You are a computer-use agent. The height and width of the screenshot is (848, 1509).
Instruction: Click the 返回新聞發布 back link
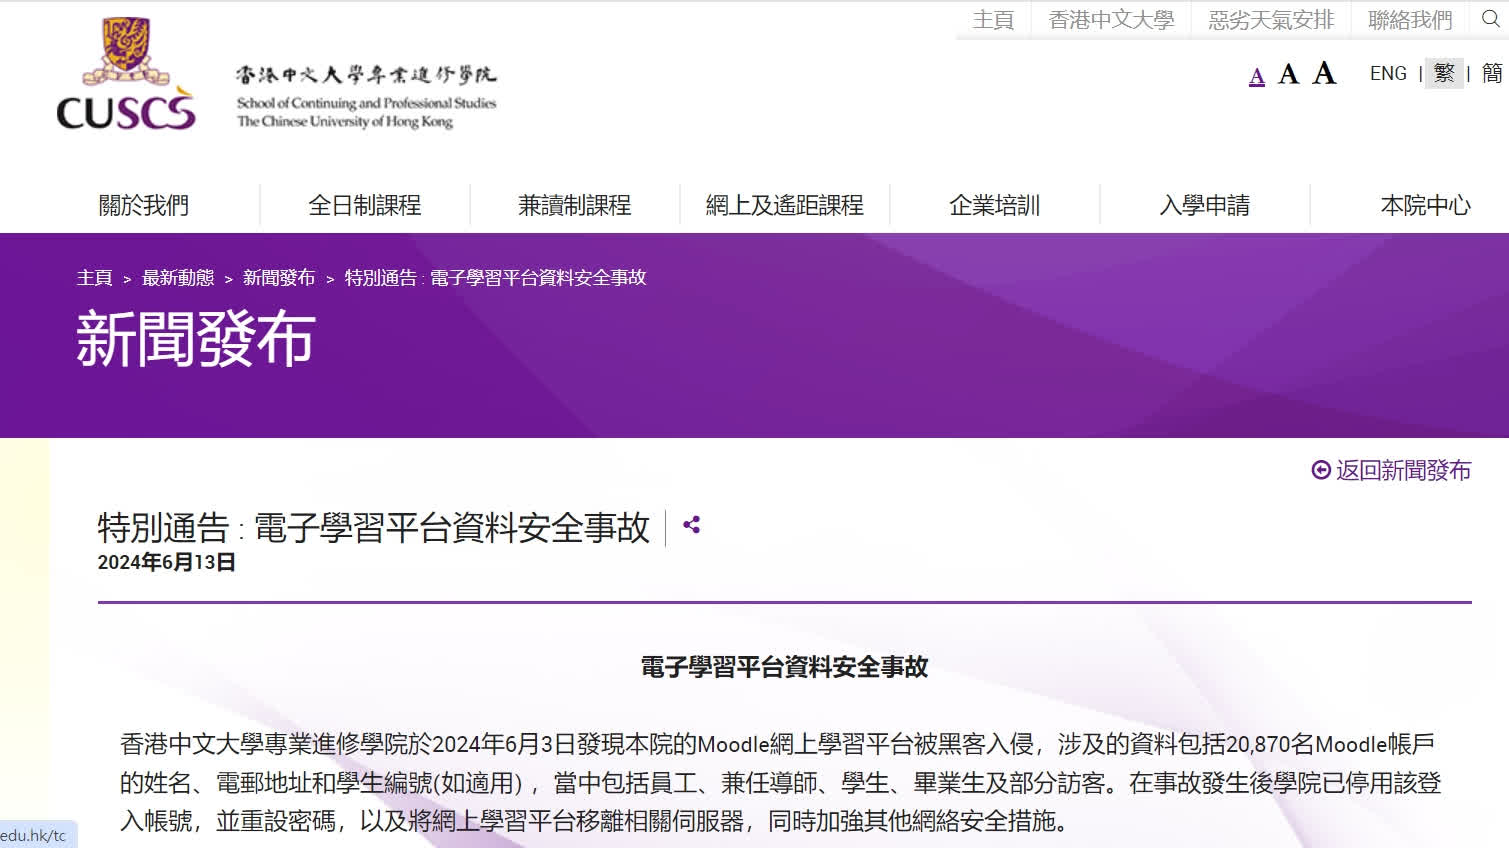[1391, 470]
